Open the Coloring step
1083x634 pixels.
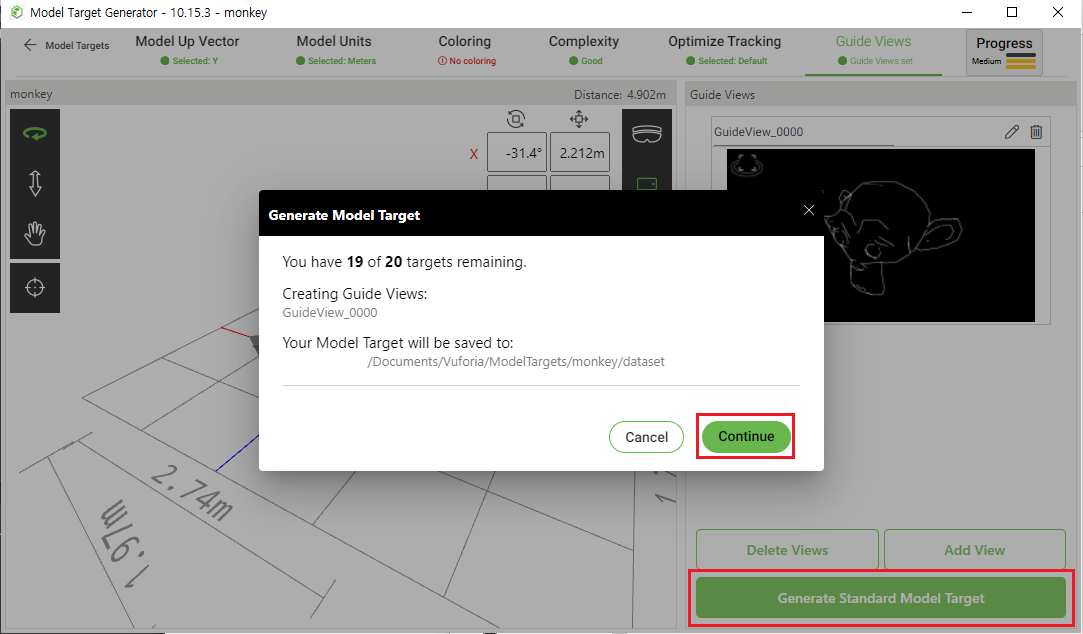pyautogui.click(x=466, y=50)
